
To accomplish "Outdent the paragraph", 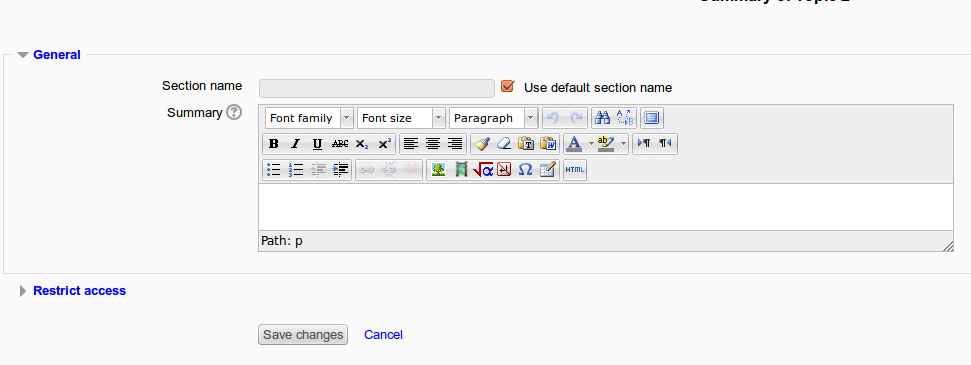I will coord(318,169).
